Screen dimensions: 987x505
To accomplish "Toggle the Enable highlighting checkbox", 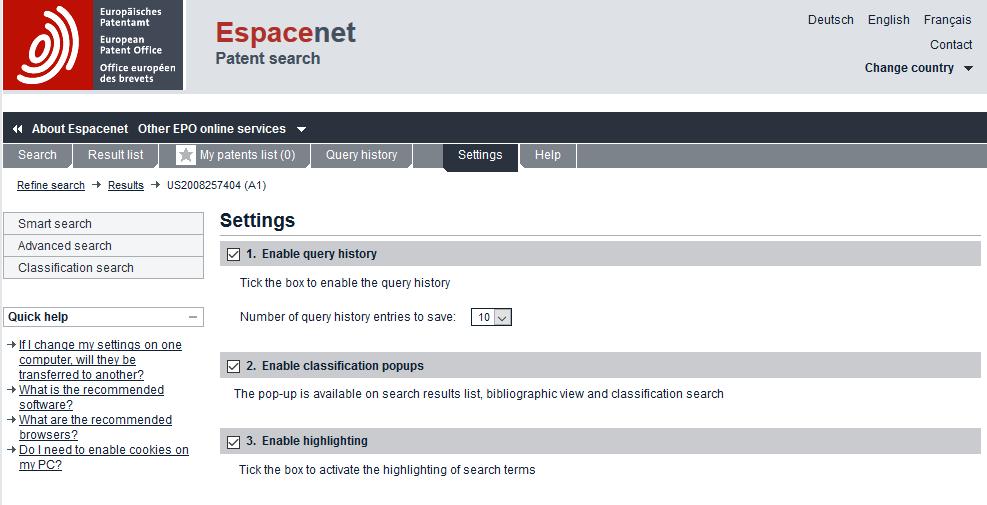I will [234, 442].
